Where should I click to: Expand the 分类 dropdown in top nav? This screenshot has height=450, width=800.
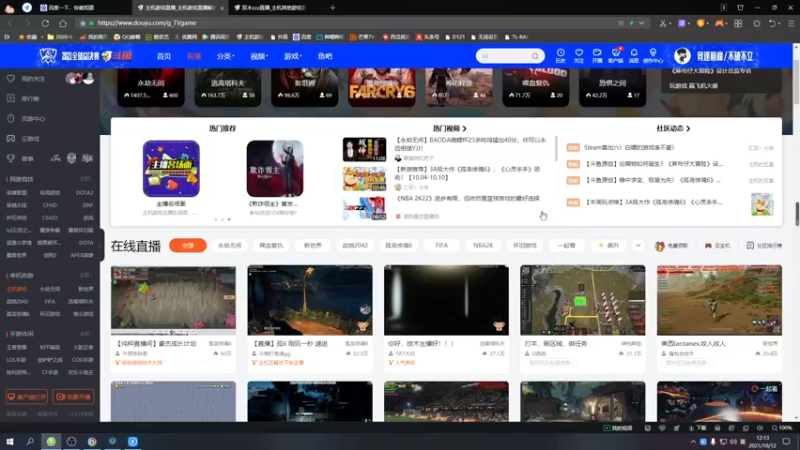[x=225, y=56]
